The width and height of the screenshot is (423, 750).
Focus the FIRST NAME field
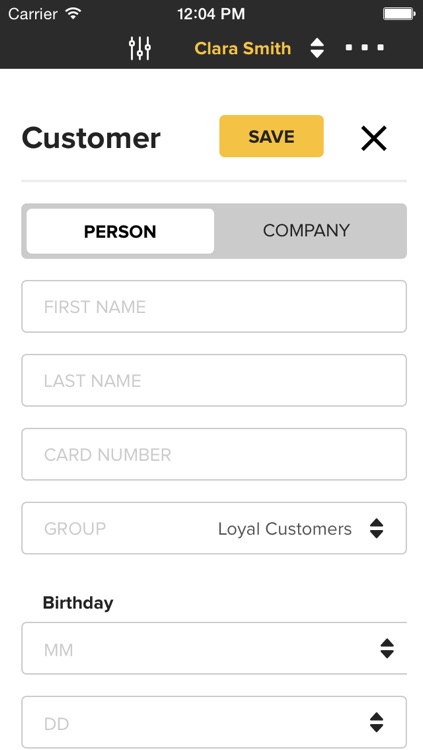(214, 307)
